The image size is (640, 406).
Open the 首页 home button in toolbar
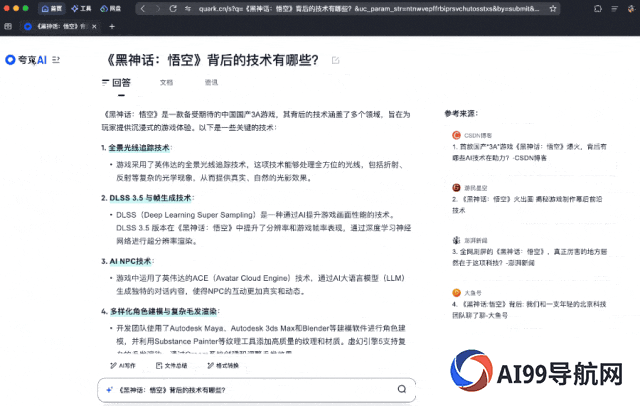[51, 9]
